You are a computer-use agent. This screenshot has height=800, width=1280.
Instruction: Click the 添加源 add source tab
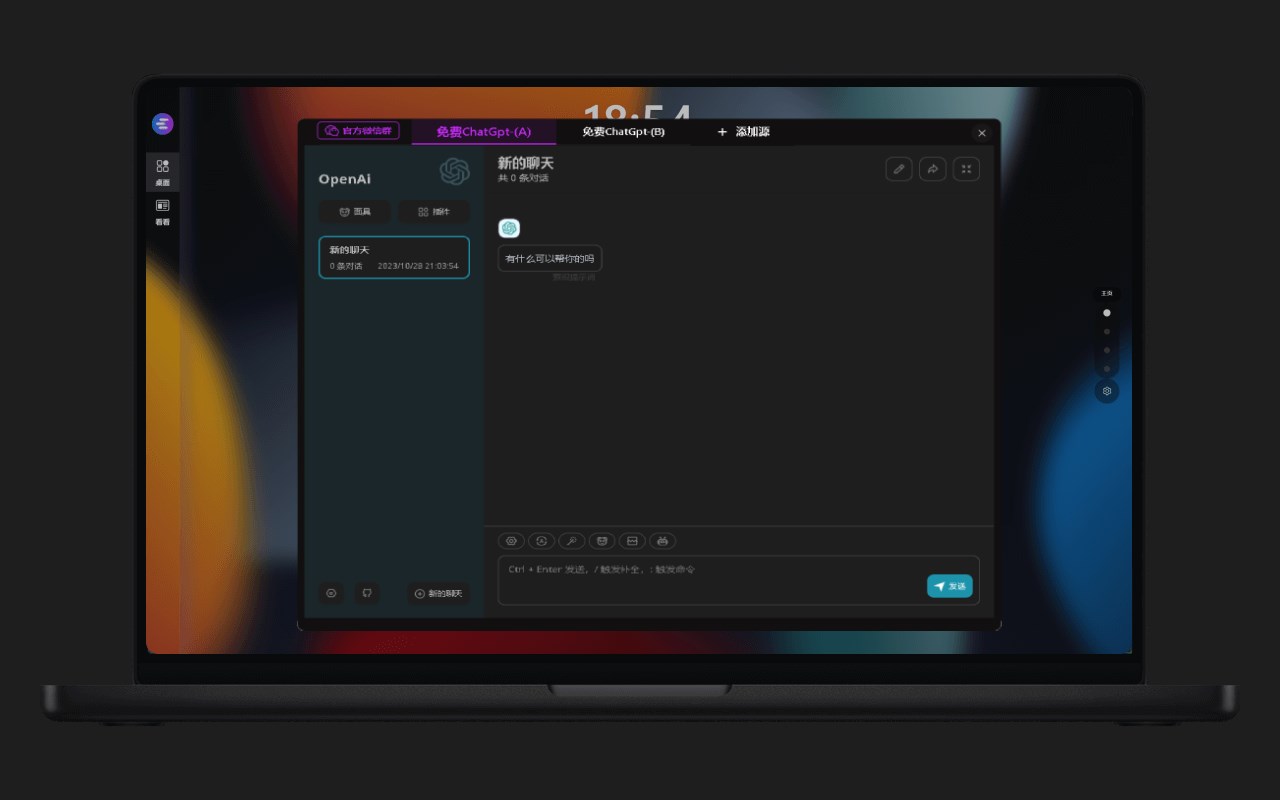point(743,132)
